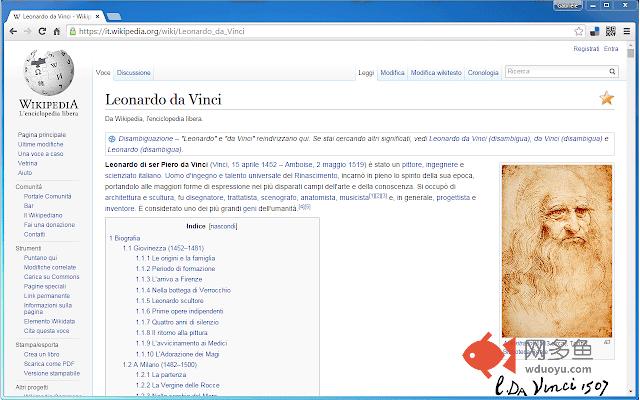Switch to the Voce tab
The image size is (640, 400).
pyautogui.click(x=103, y=73)
